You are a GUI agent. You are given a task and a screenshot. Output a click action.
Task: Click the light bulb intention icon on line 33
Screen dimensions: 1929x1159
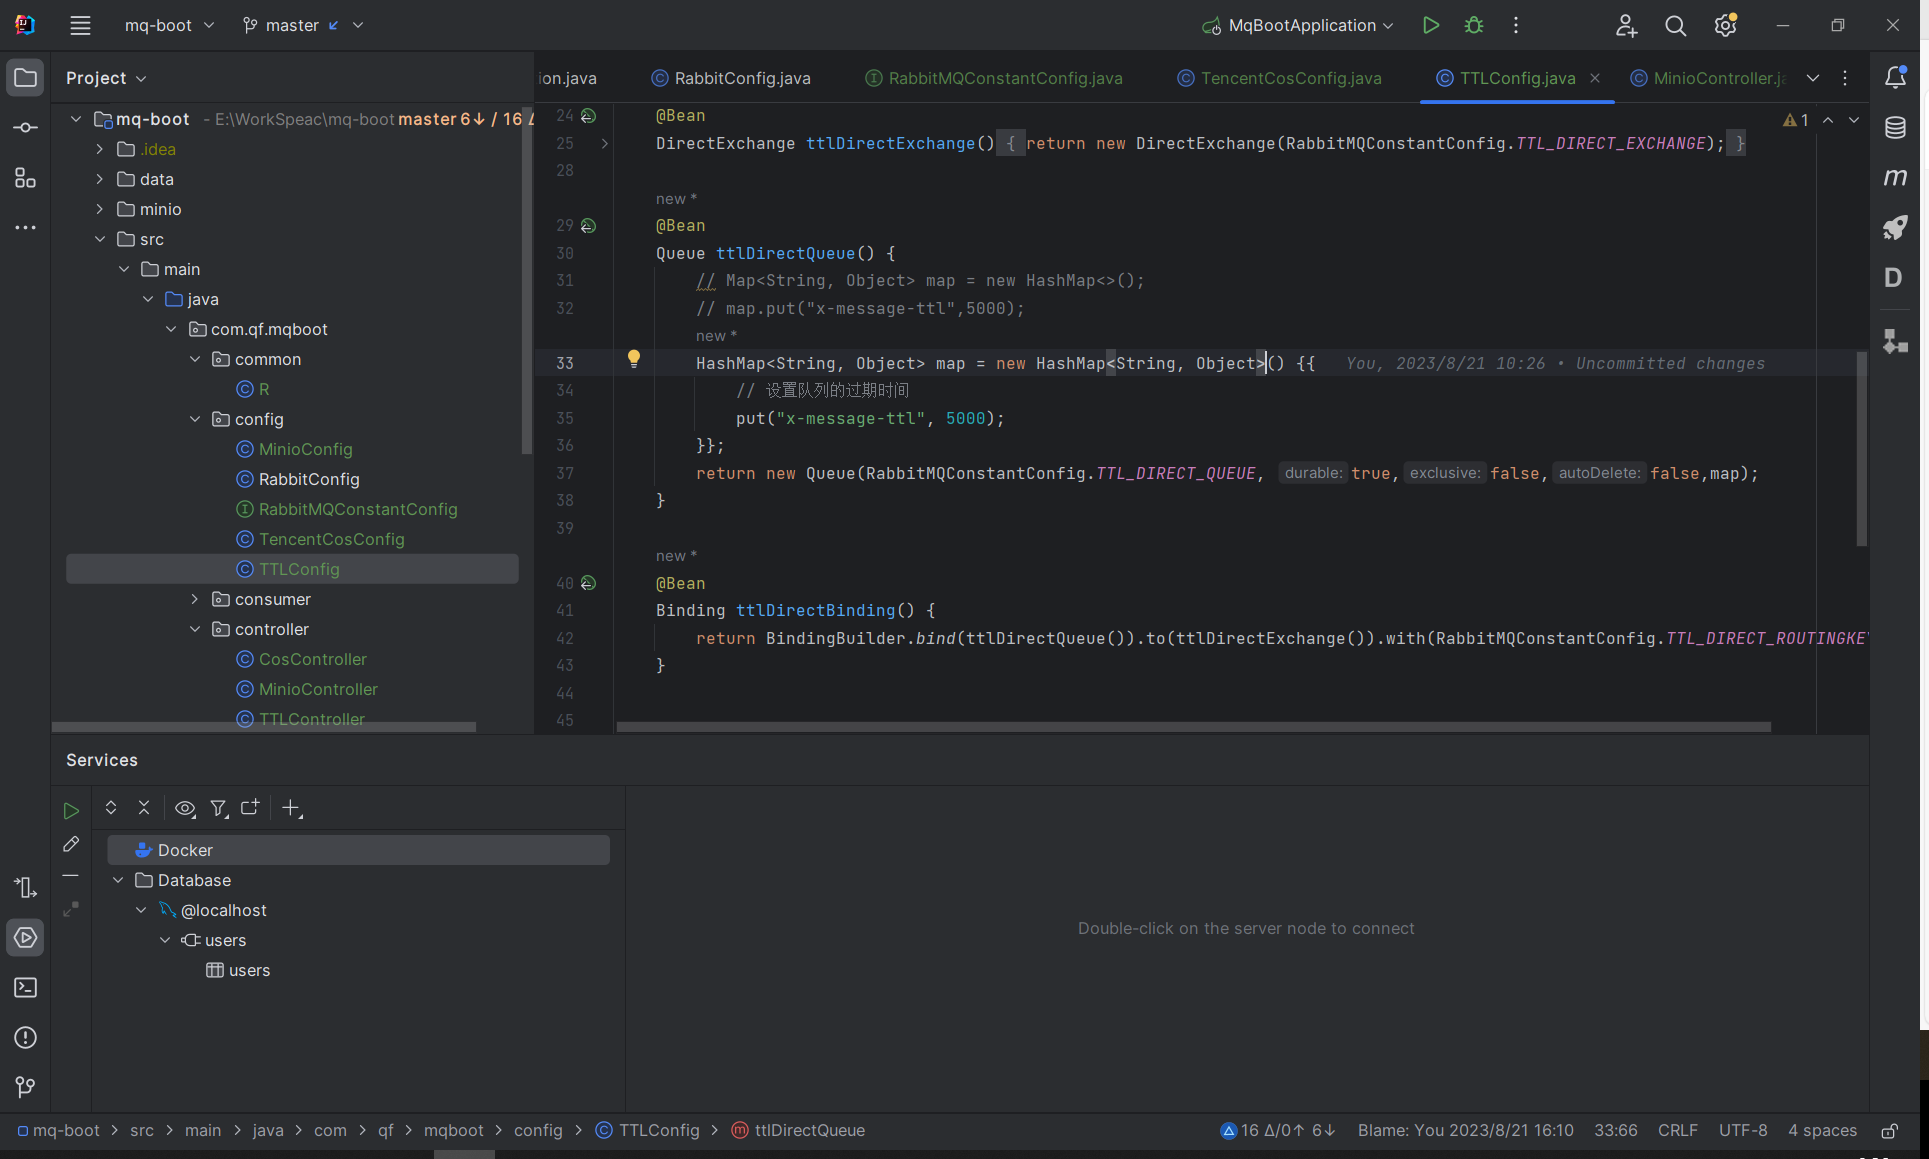click(634, 360)
